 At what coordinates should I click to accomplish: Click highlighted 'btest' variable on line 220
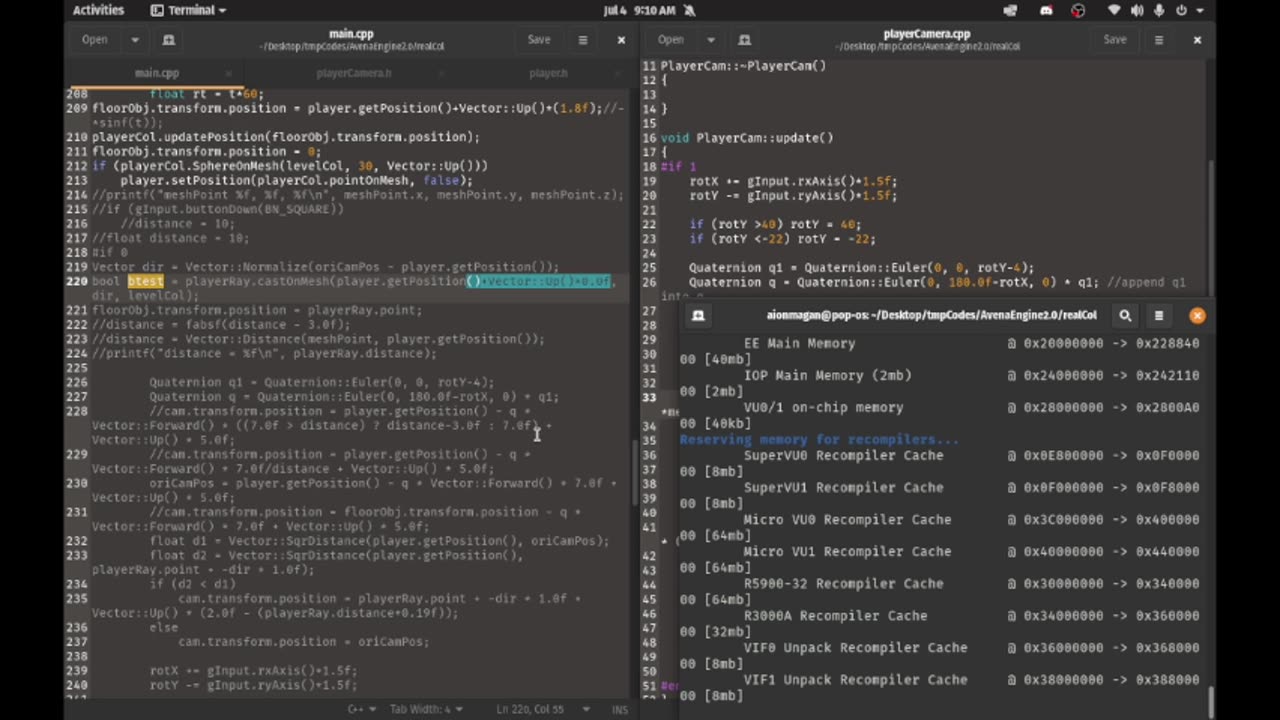pyautogui.click(x=145, y=281)
